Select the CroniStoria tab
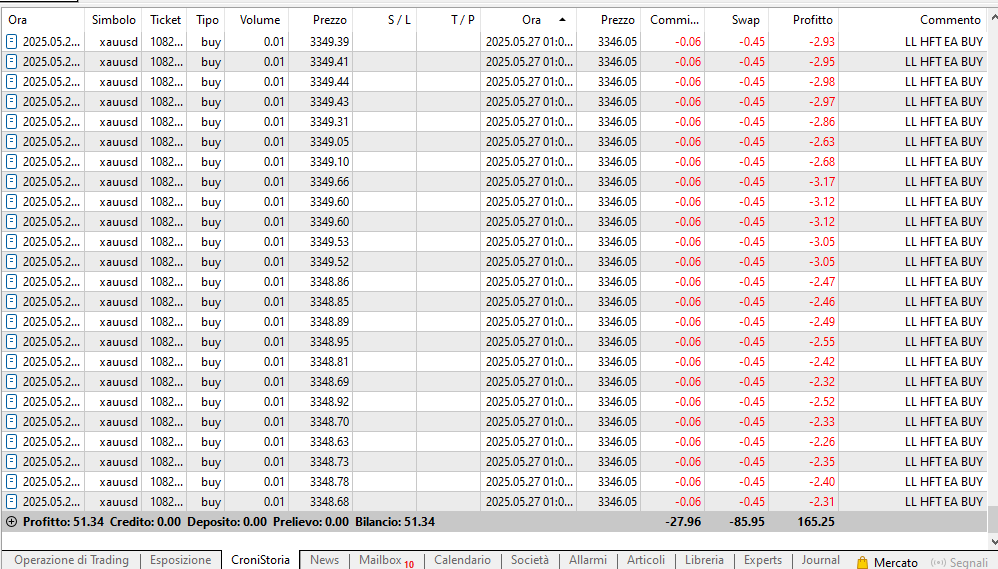Image resolution: width=998 pixels, height=569 pixels. (260, 560)
